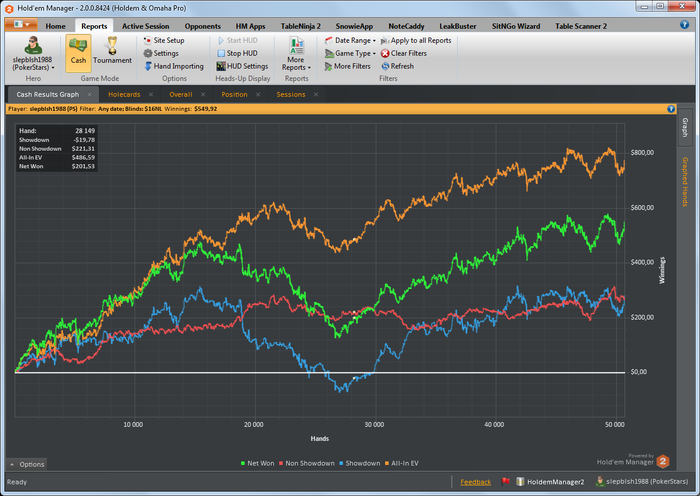Click the Net Won value $201,53

coord(83,167)
